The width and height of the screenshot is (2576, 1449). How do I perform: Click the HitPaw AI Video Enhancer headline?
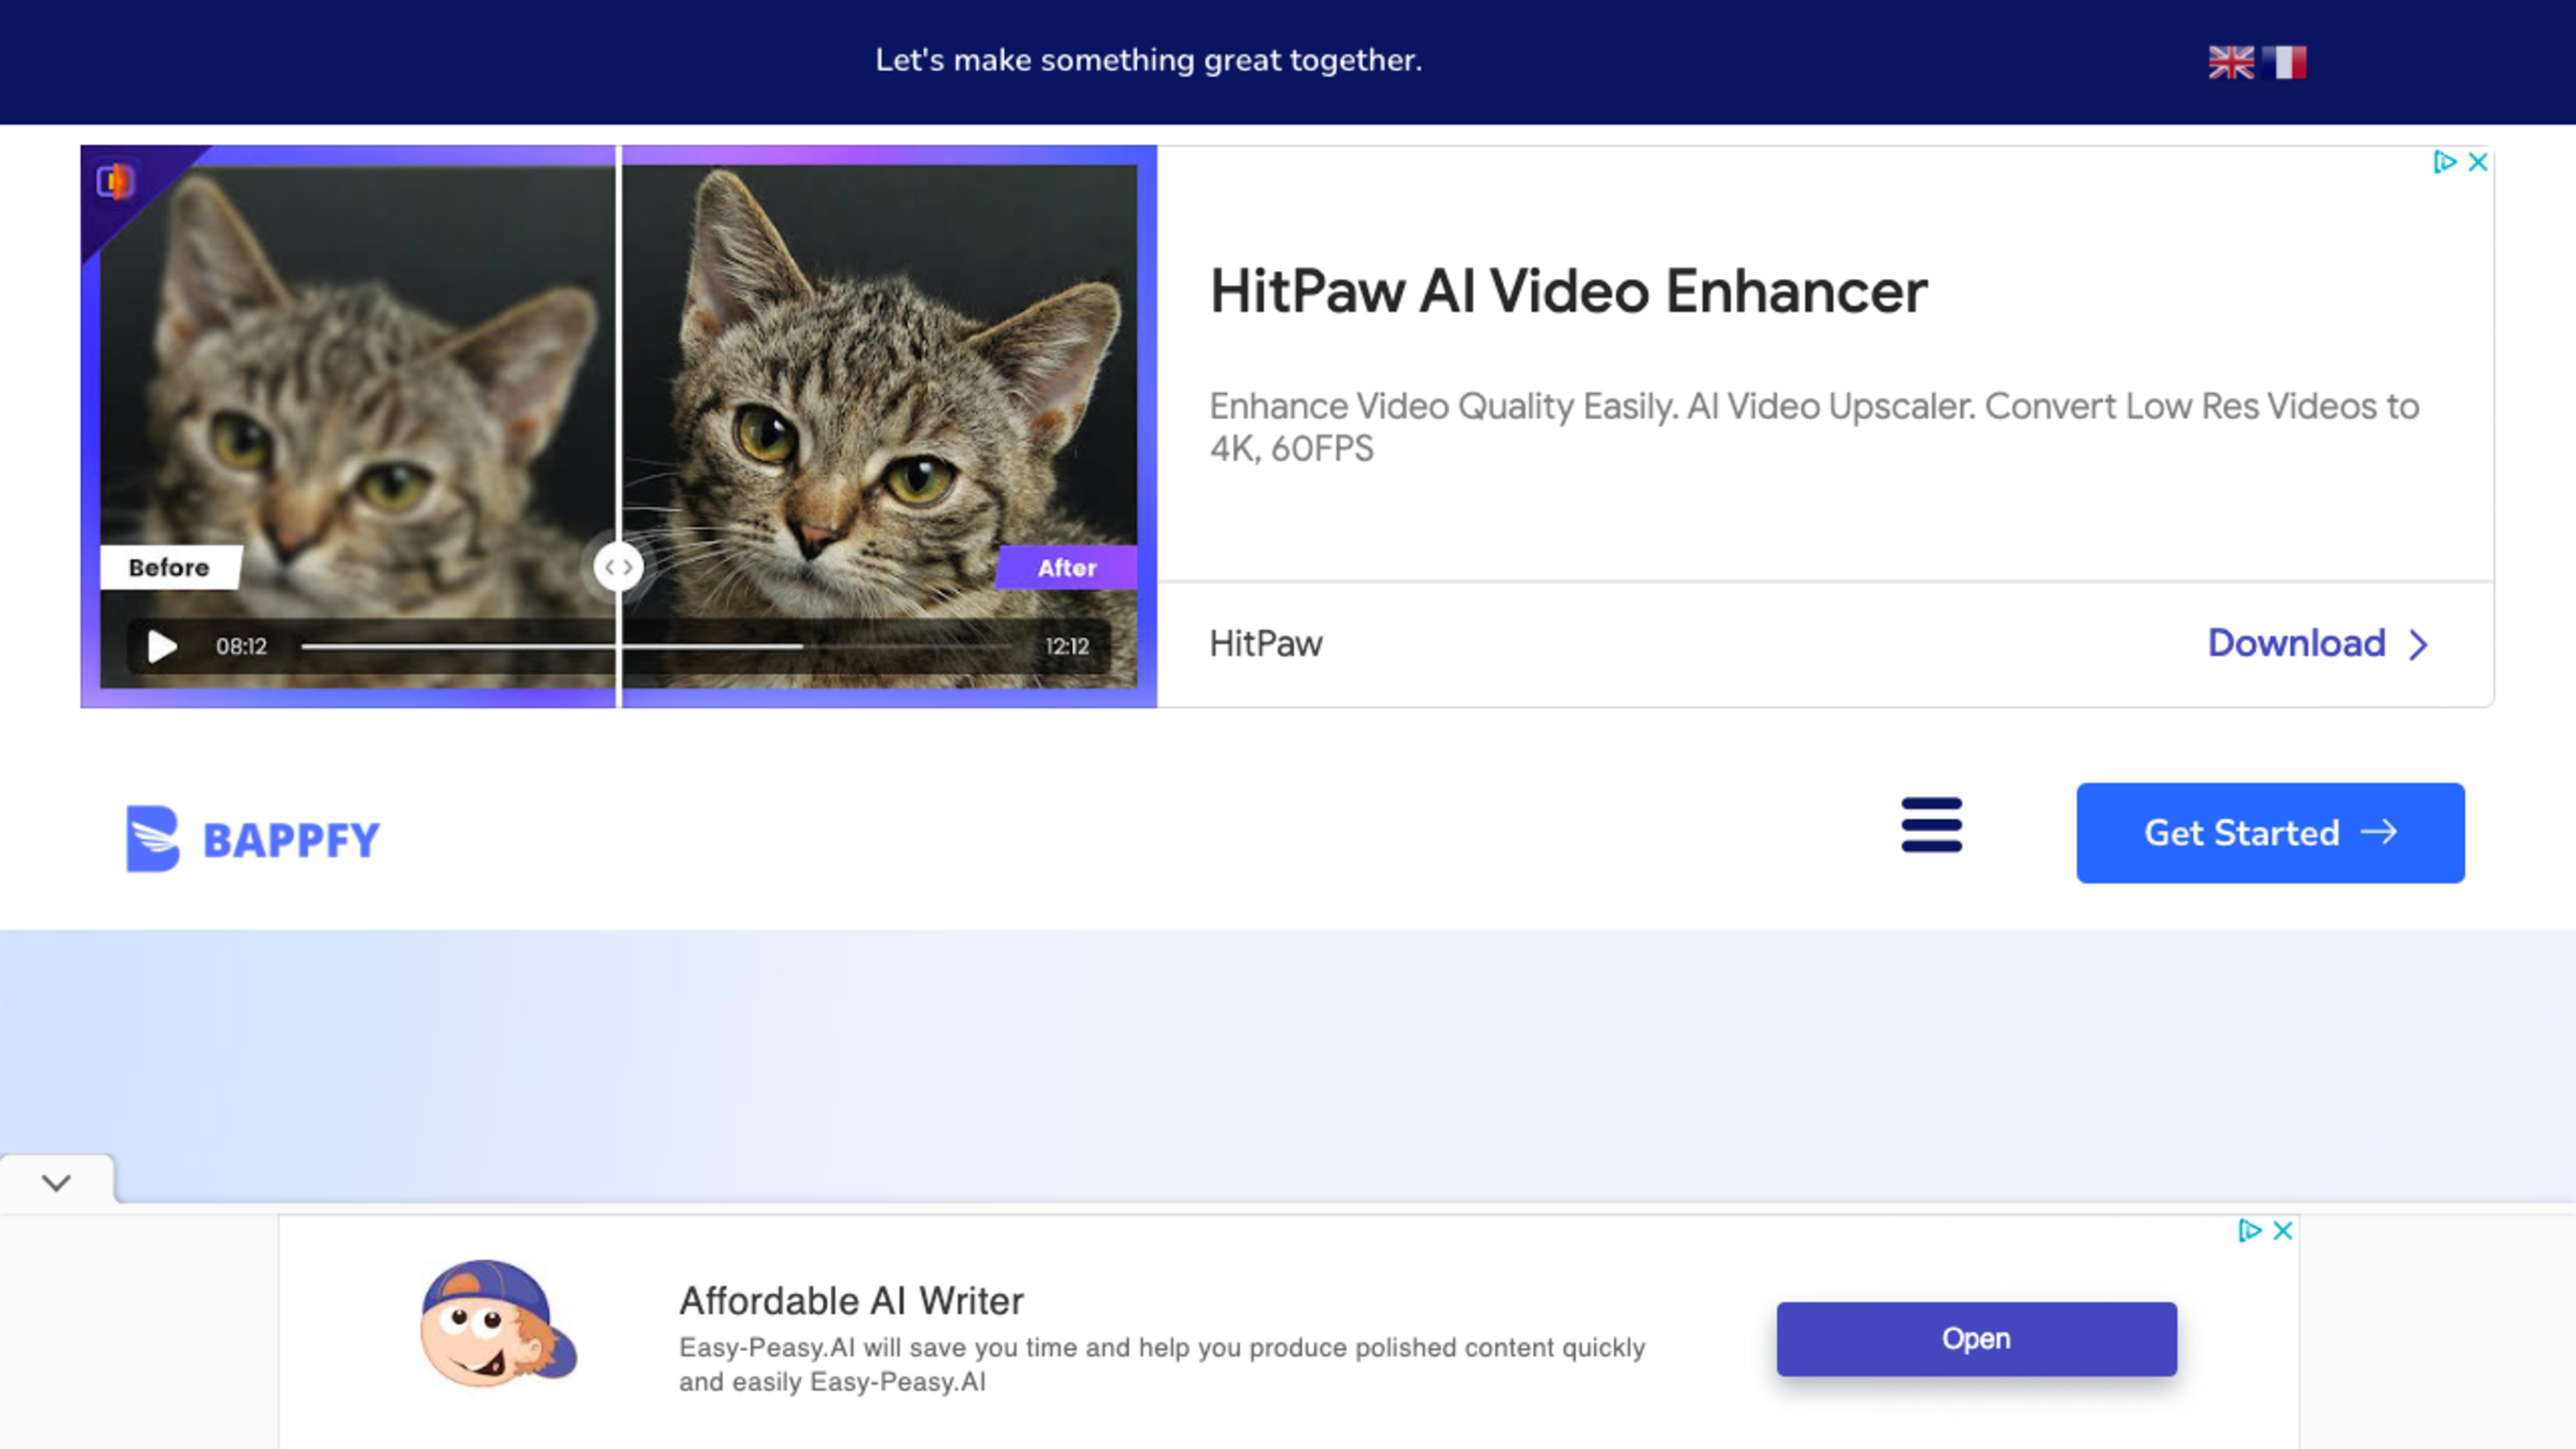point(1568,291)
